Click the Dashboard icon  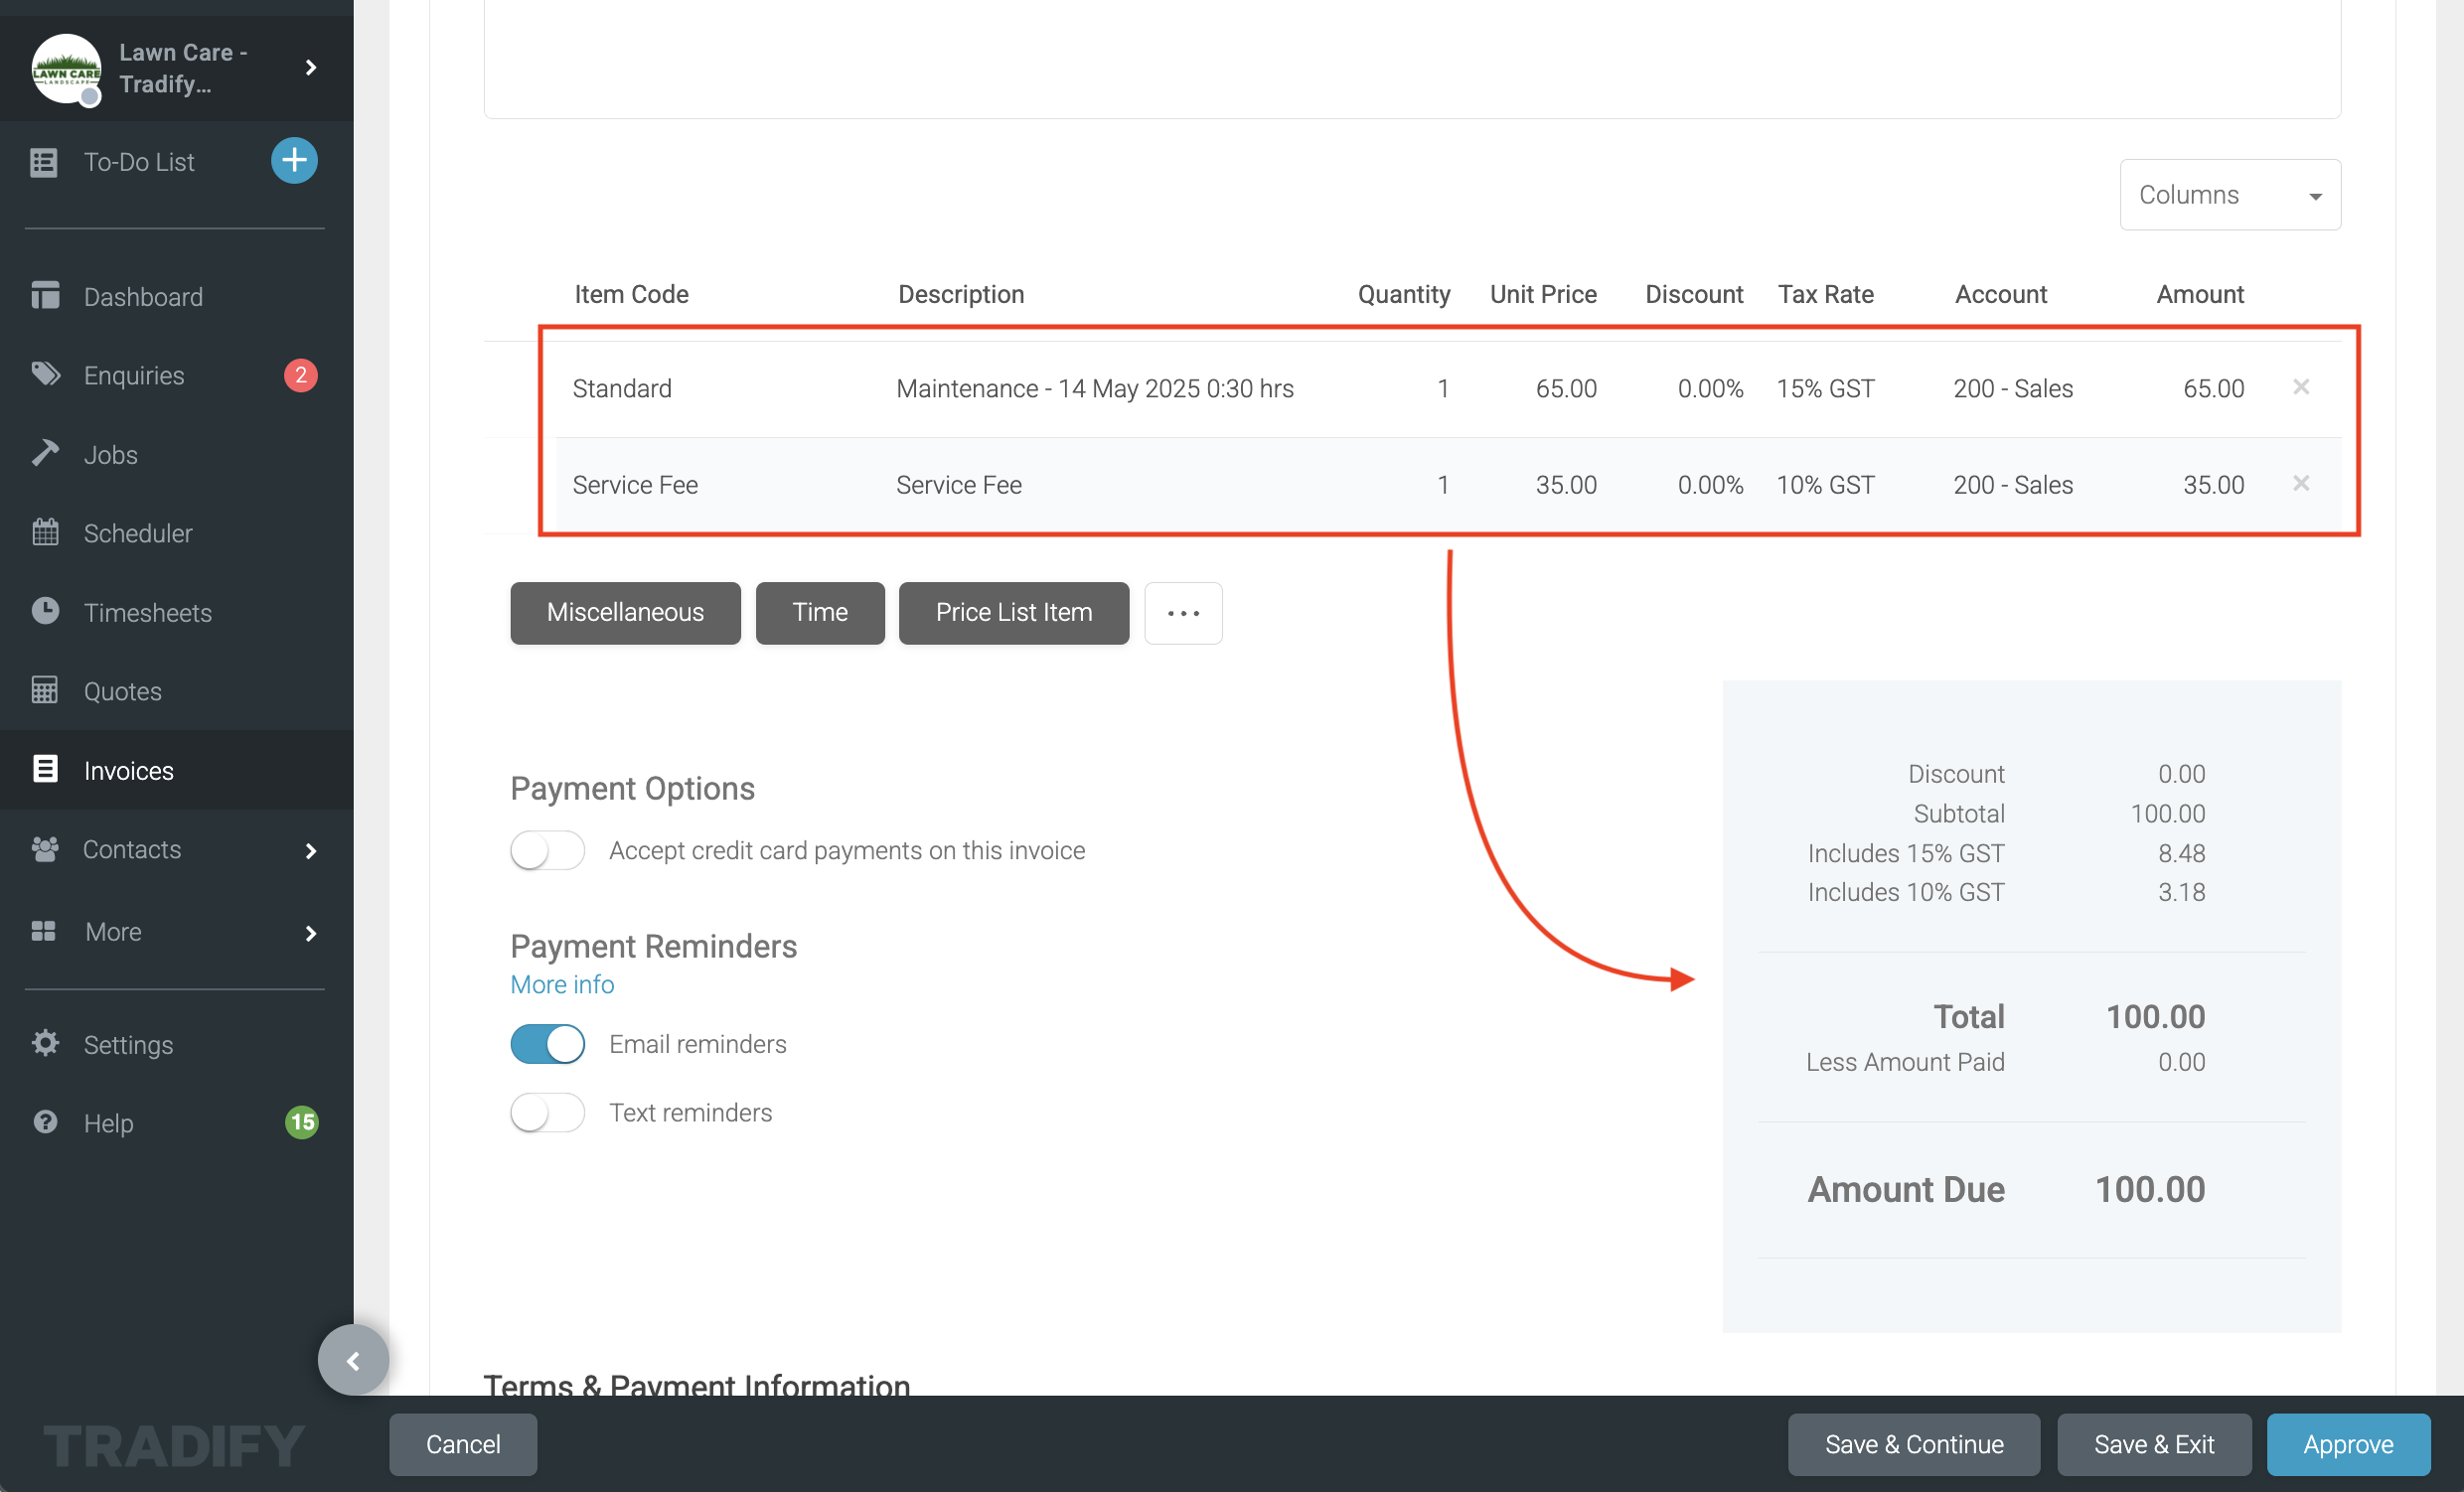(x=45, y=296)
